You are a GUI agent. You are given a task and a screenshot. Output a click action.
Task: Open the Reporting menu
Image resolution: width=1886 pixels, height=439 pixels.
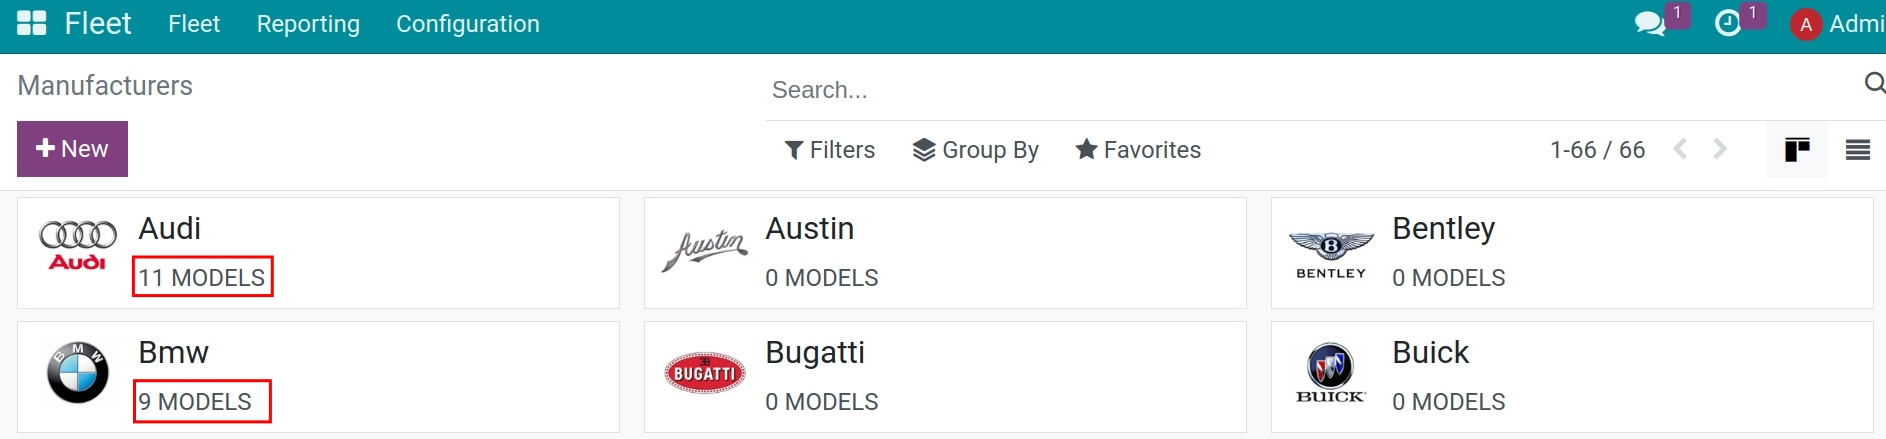pyautogui.click(x=308, y=24)
